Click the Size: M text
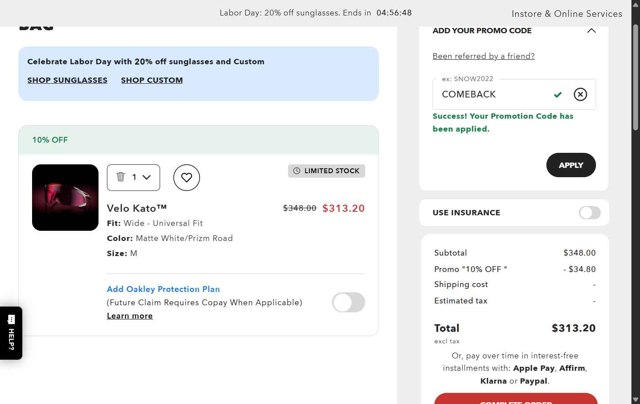The height and width of the screenshot is (404, 640). 122,253
